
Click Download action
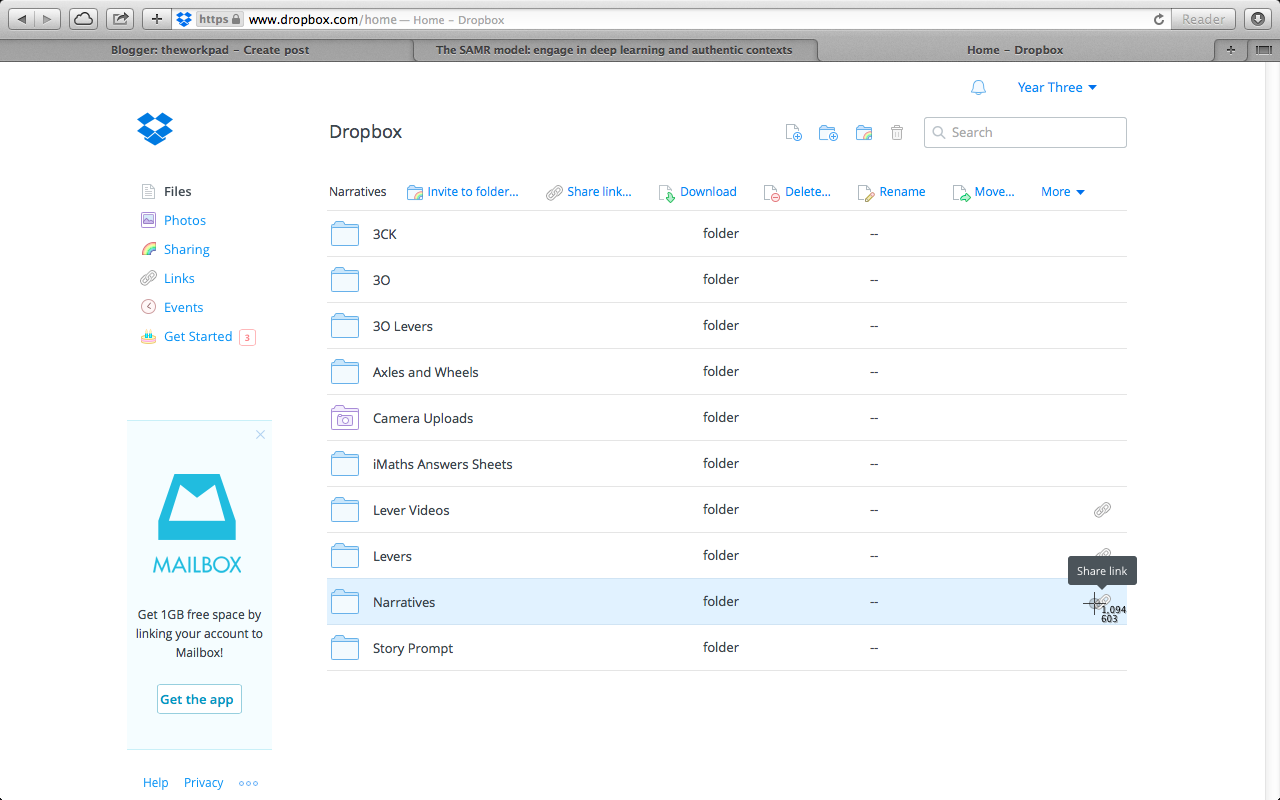[x=697, y=192]
